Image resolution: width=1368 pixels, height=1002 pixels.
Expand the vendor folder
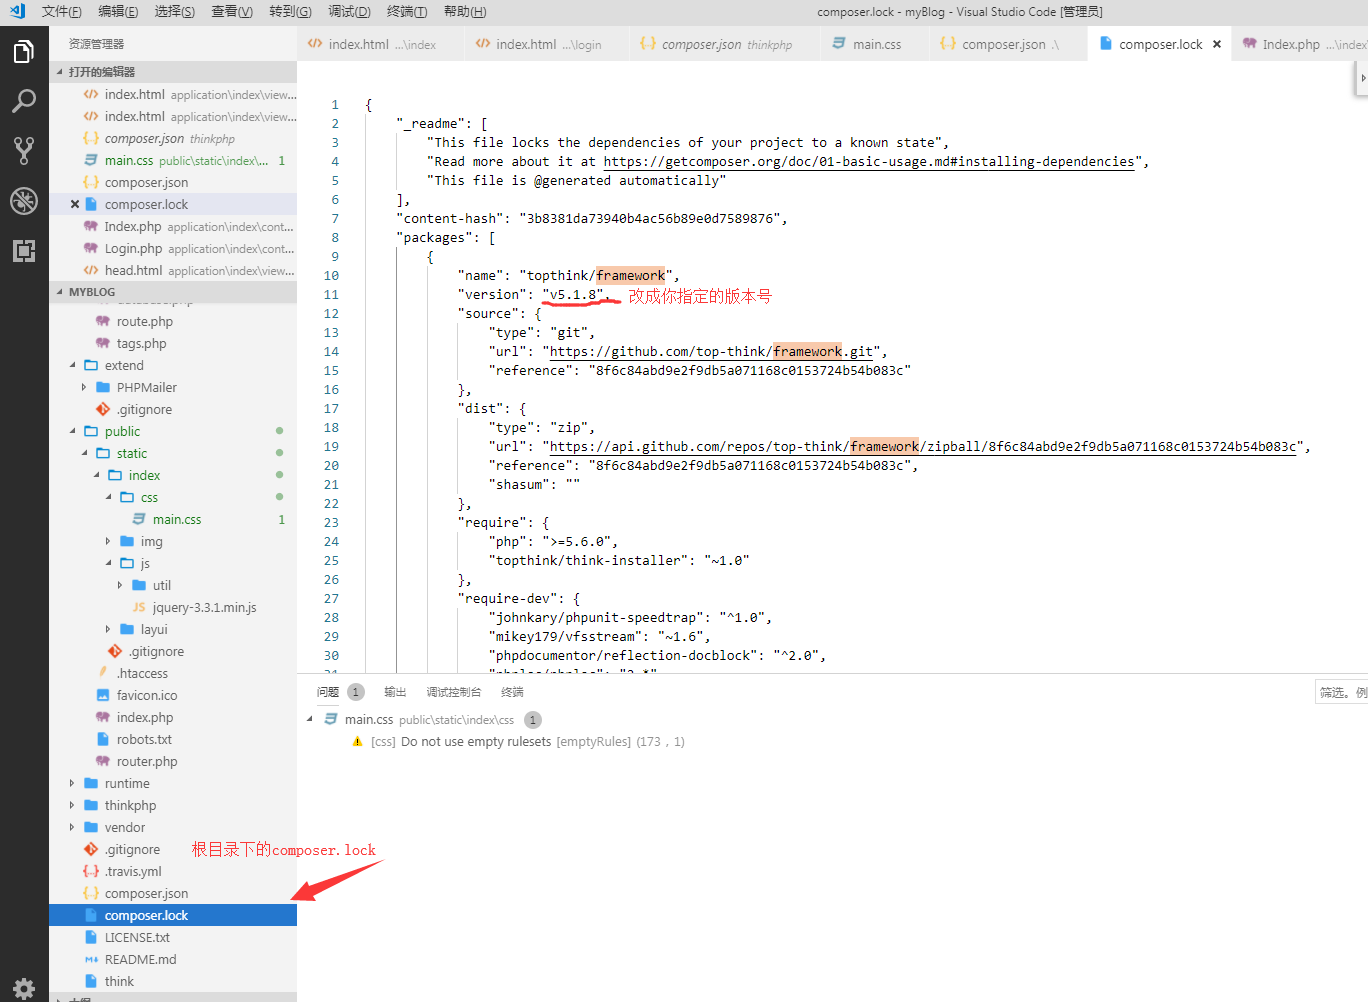pyautogui.click(x=73, y=827)
